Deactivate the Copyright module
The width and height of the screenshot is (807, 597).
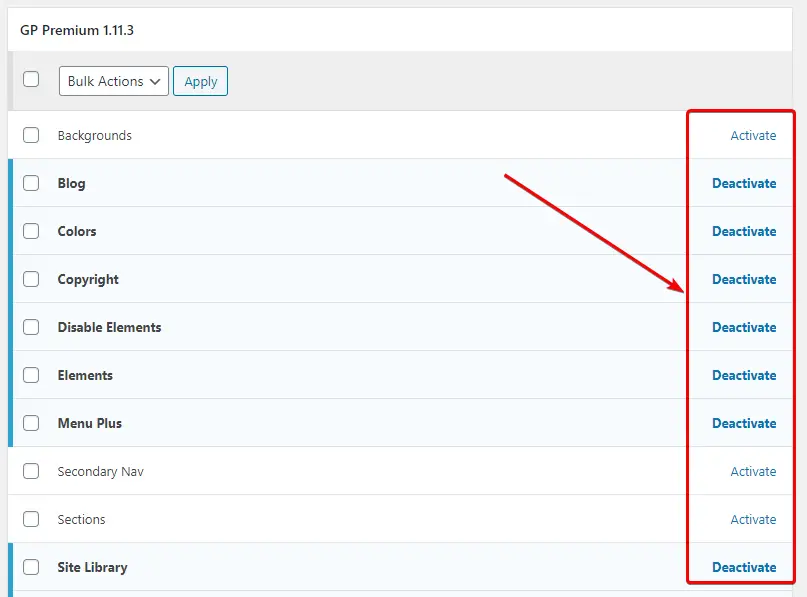(744, 279)
